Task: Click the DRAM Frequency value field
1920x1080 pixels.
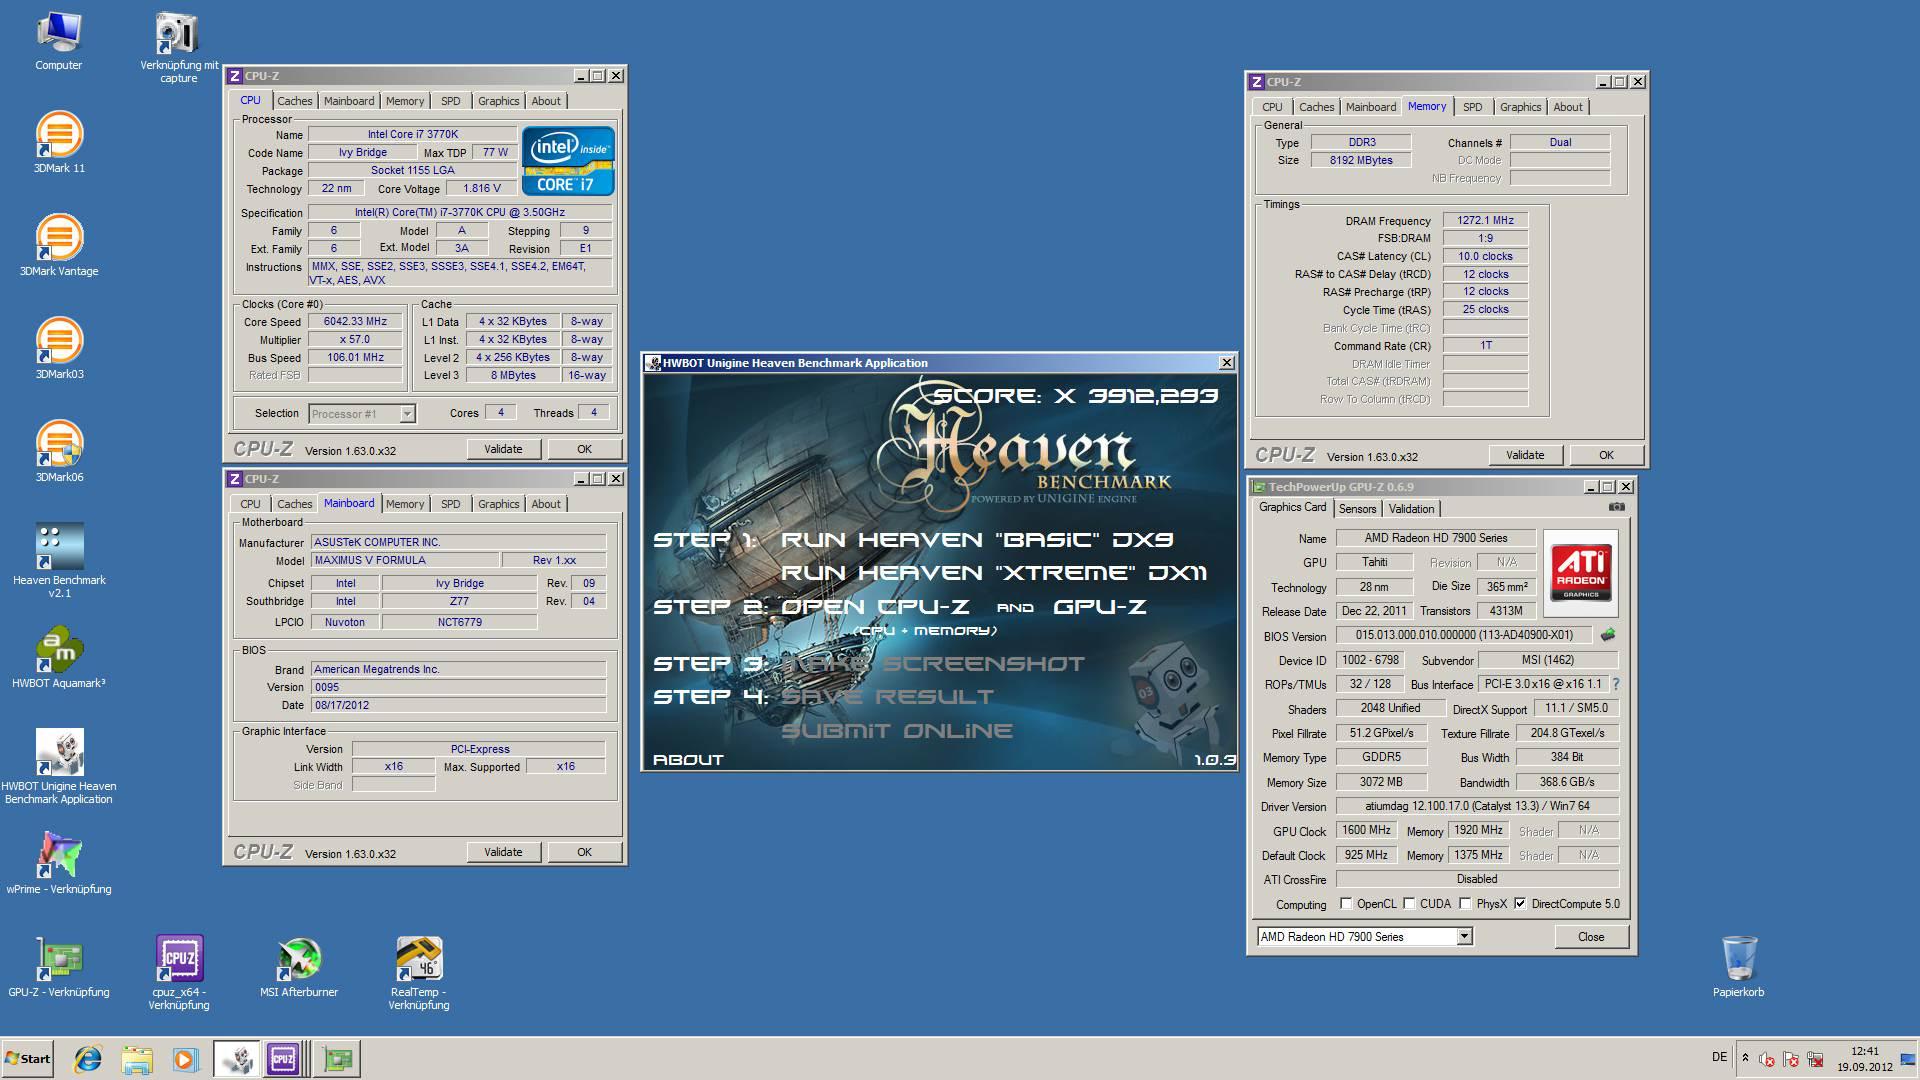Action: pyautogui.click(x=1485, y=220)
